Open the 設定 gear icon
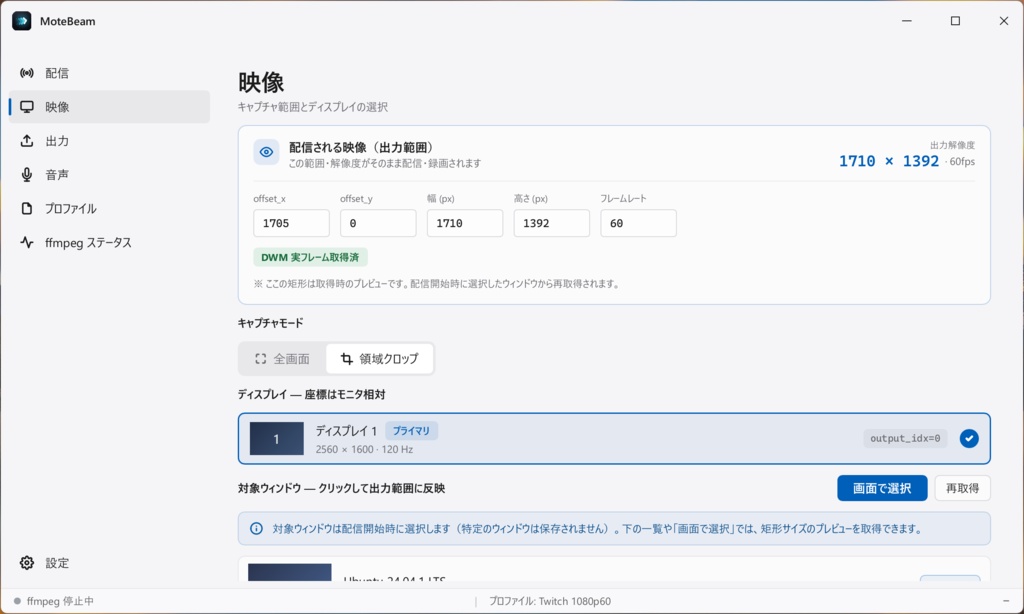The image size is (1024, 614). (x=27, y=563)
